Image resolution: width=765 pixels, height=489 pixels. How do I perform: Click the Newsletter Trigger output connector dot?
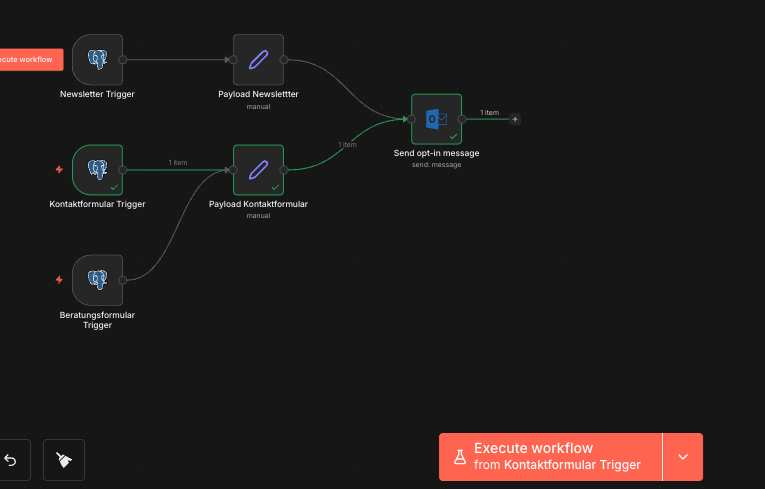coord(123,60)
